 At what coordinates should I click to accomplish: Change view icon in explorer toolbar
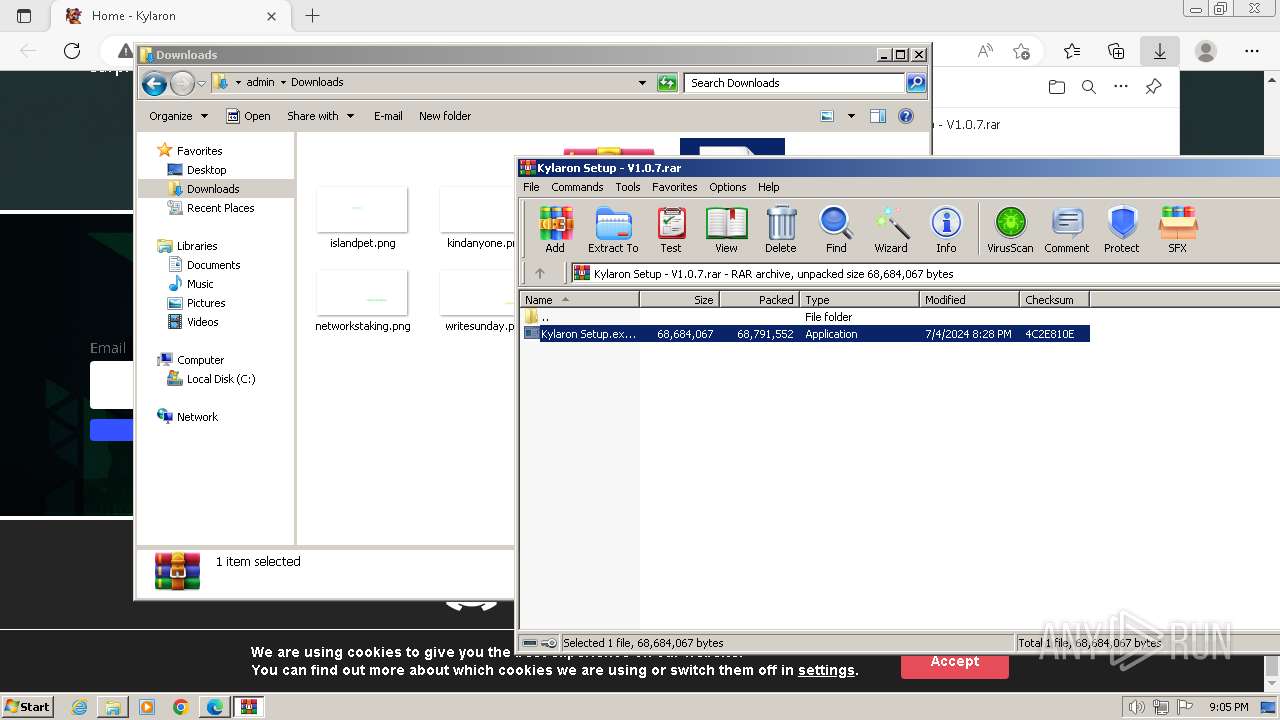pyautogui.click(x=827, y=116)
